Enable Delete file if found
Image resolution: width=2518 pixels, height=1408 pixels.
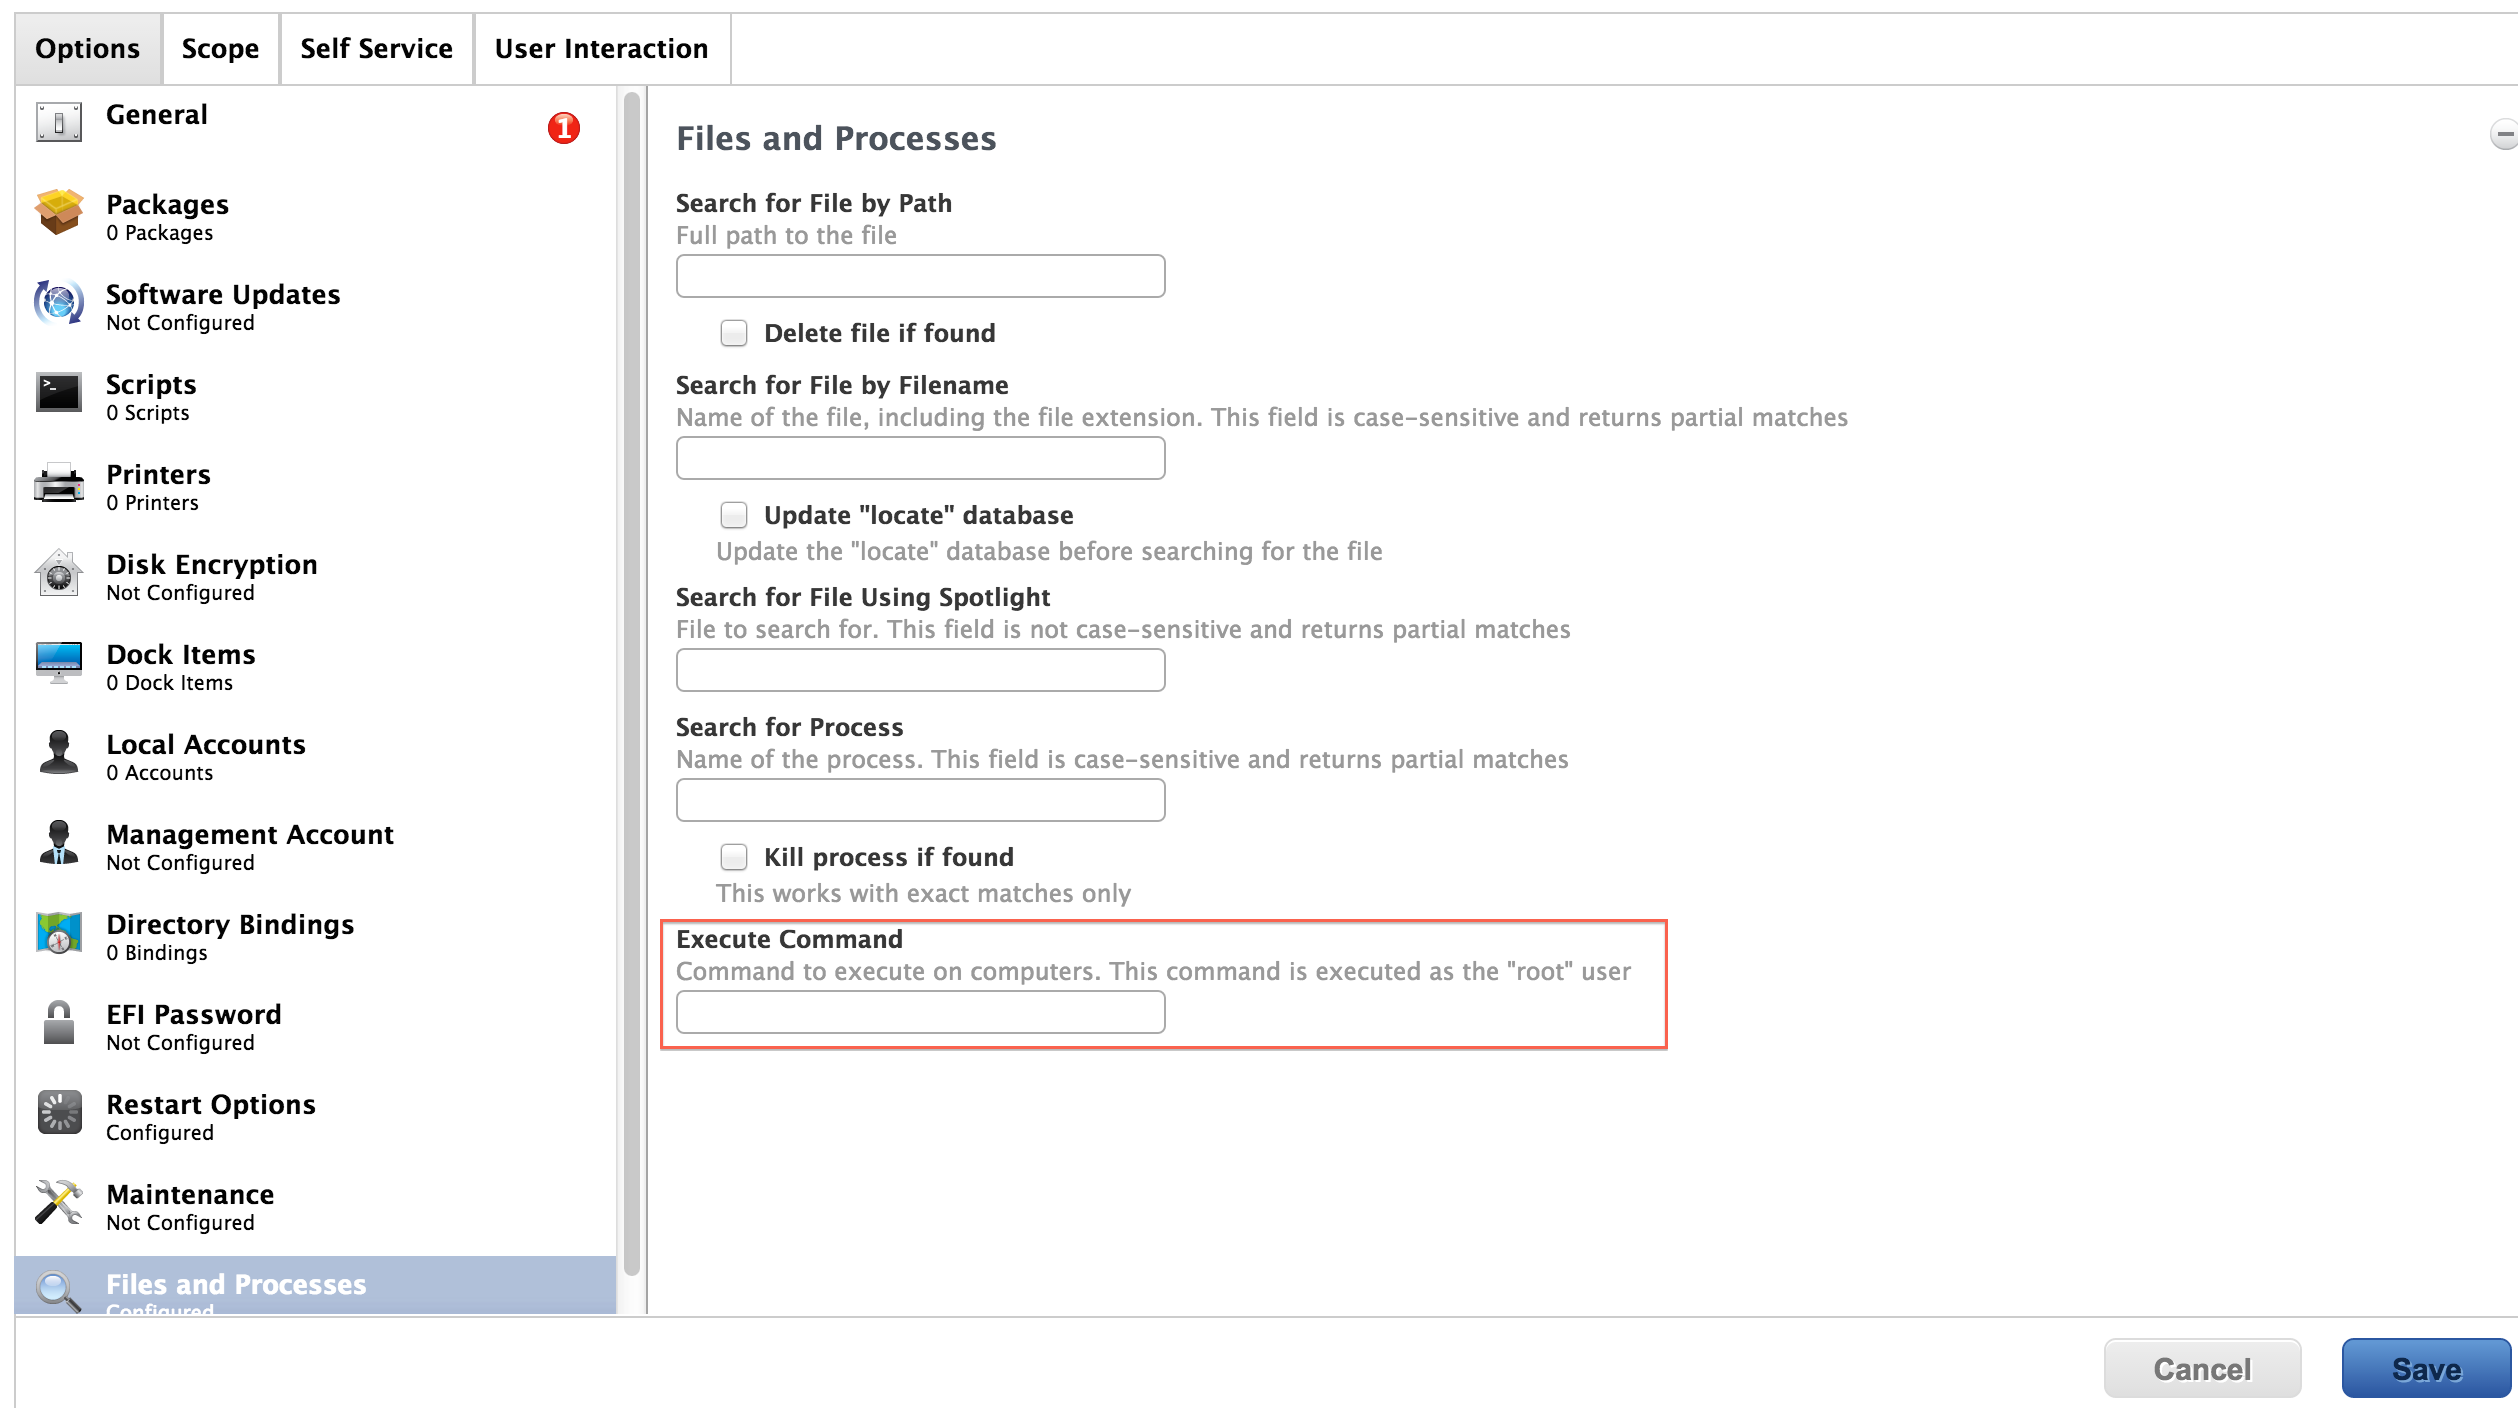(x=734, y=333)
